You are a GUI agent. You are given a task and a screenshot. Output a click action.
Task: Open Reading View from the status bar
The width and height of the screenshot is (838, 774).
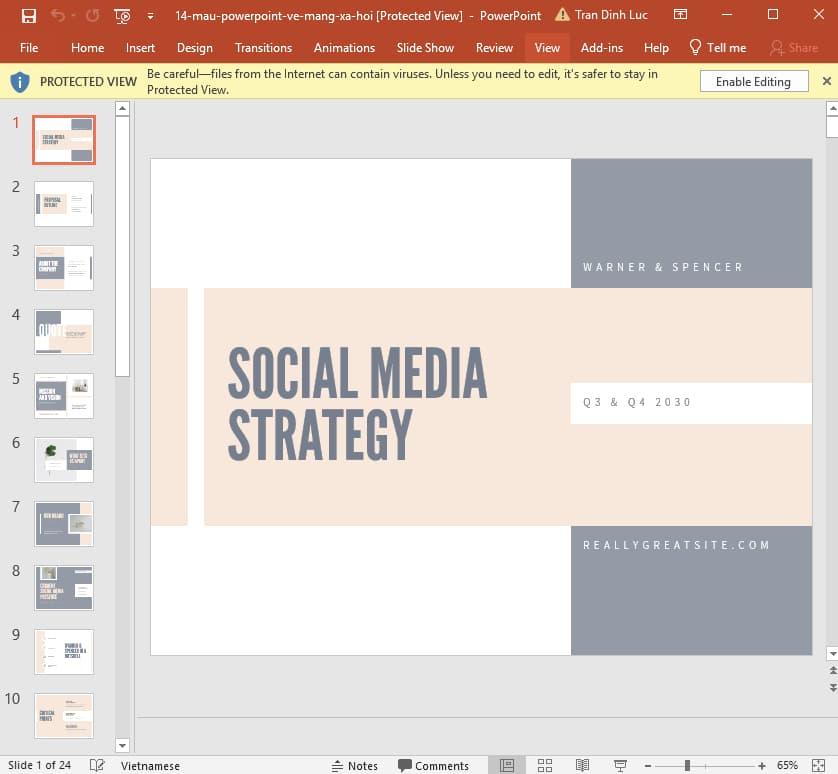coord(583,765)
